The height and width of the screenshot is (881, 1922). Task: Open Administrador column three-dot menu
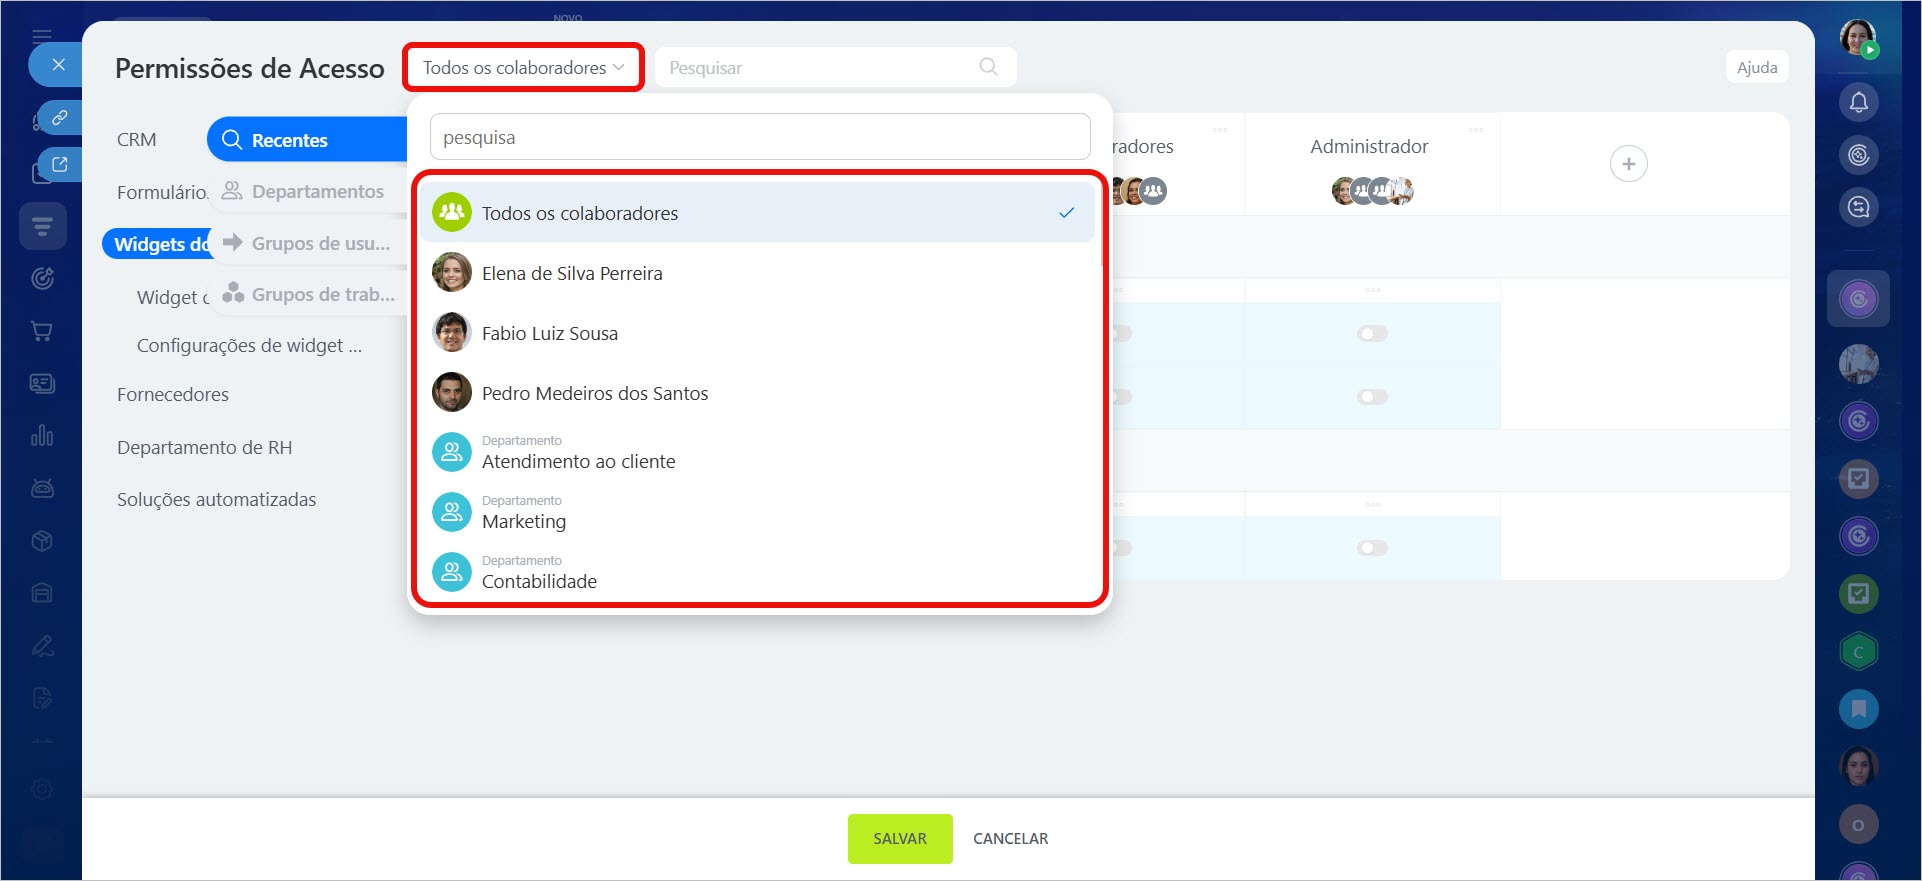(x=1475, y=130)
